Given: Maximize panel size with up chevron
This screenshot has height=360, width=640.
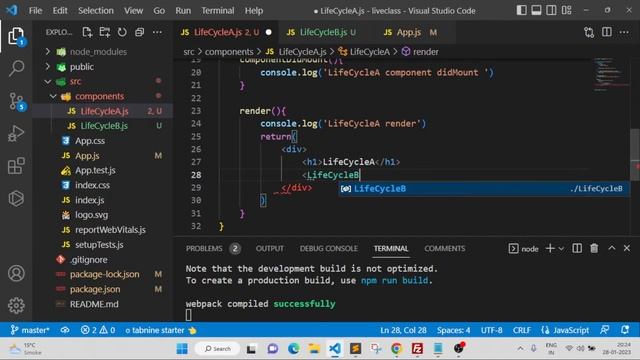Looking at the screenshot, I should click(x=612, y=248).
